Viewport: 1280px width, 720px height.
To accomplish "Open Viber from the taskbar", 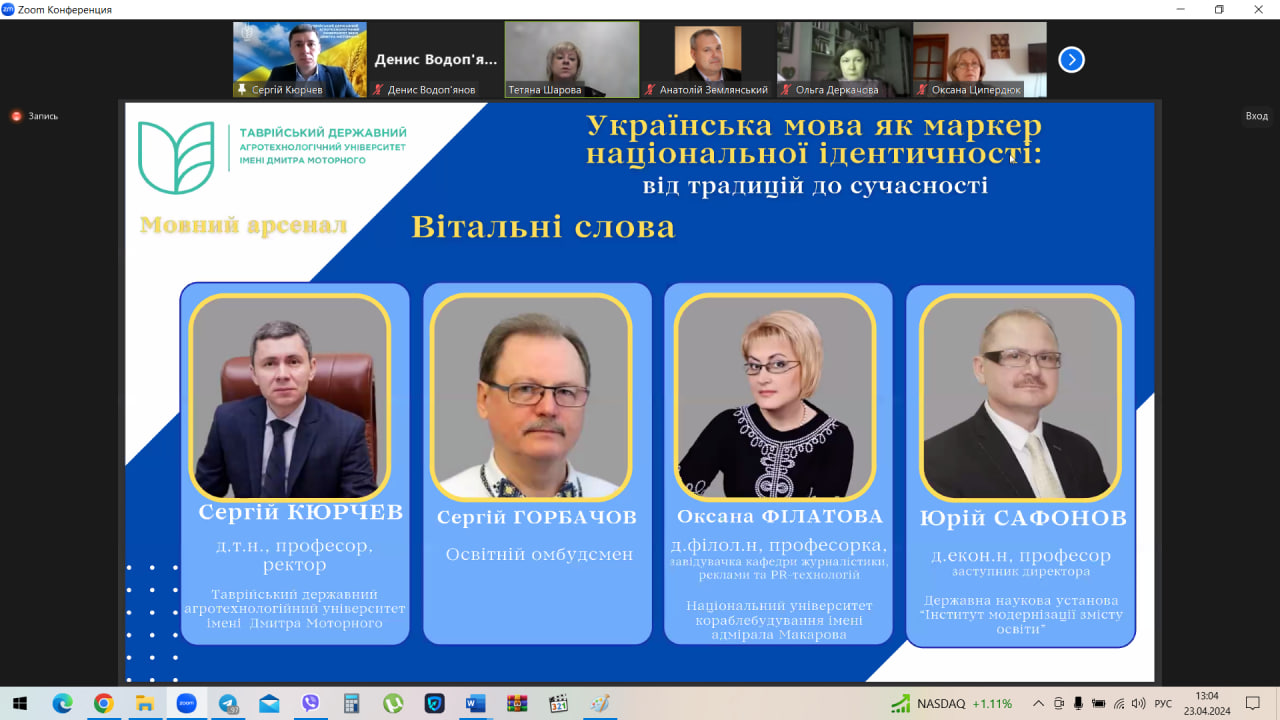I will [x=310, y=703].
